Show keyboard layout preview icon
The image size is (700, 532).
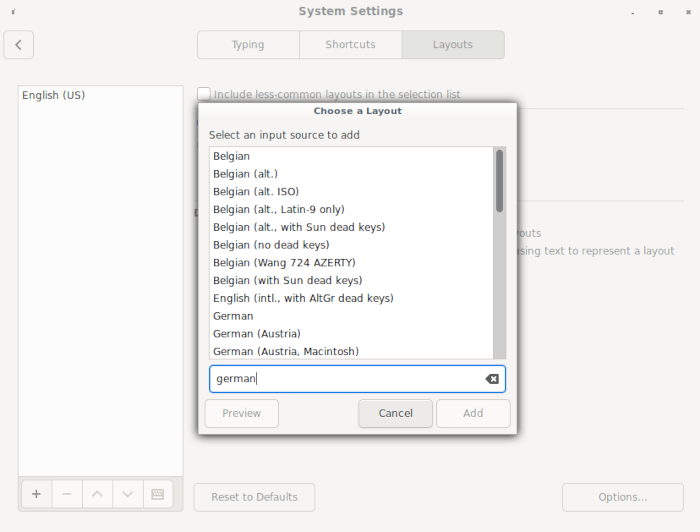[x=158, y=494]
